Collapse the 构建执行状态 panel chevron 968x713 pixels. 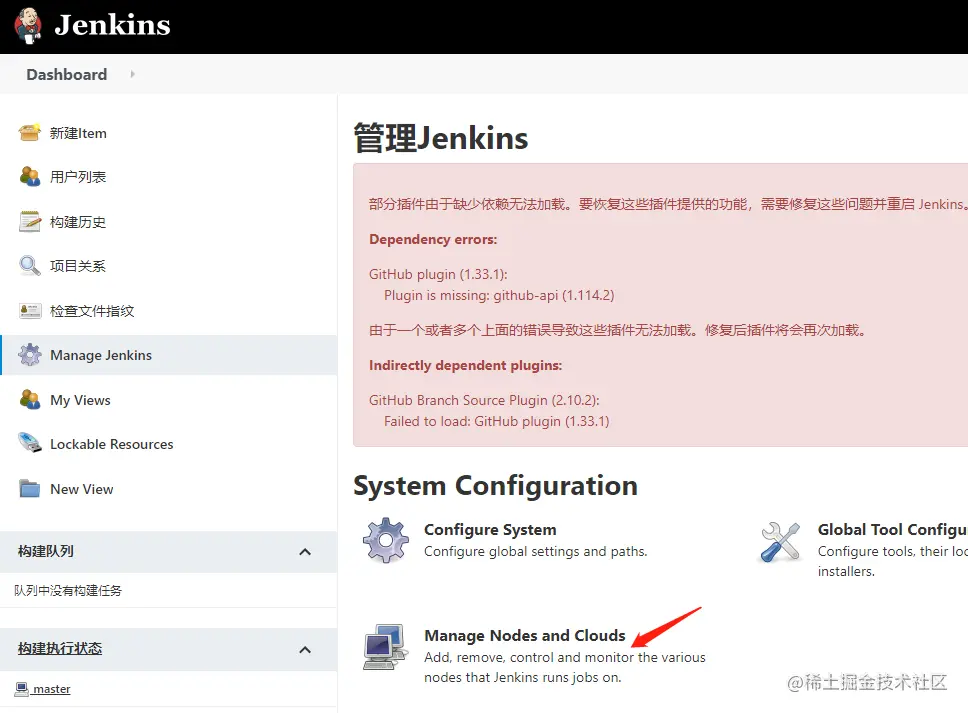coord(305,650)
